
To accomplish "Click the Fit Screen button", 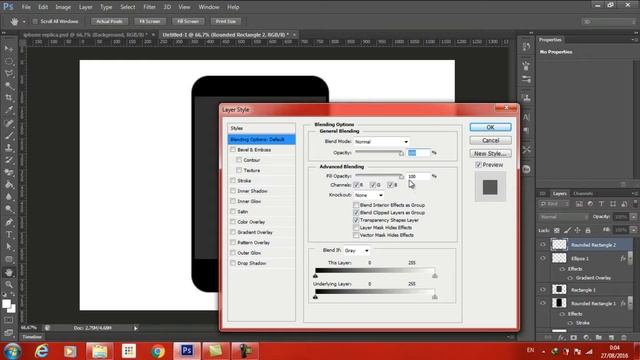I will tap(150, 21).
